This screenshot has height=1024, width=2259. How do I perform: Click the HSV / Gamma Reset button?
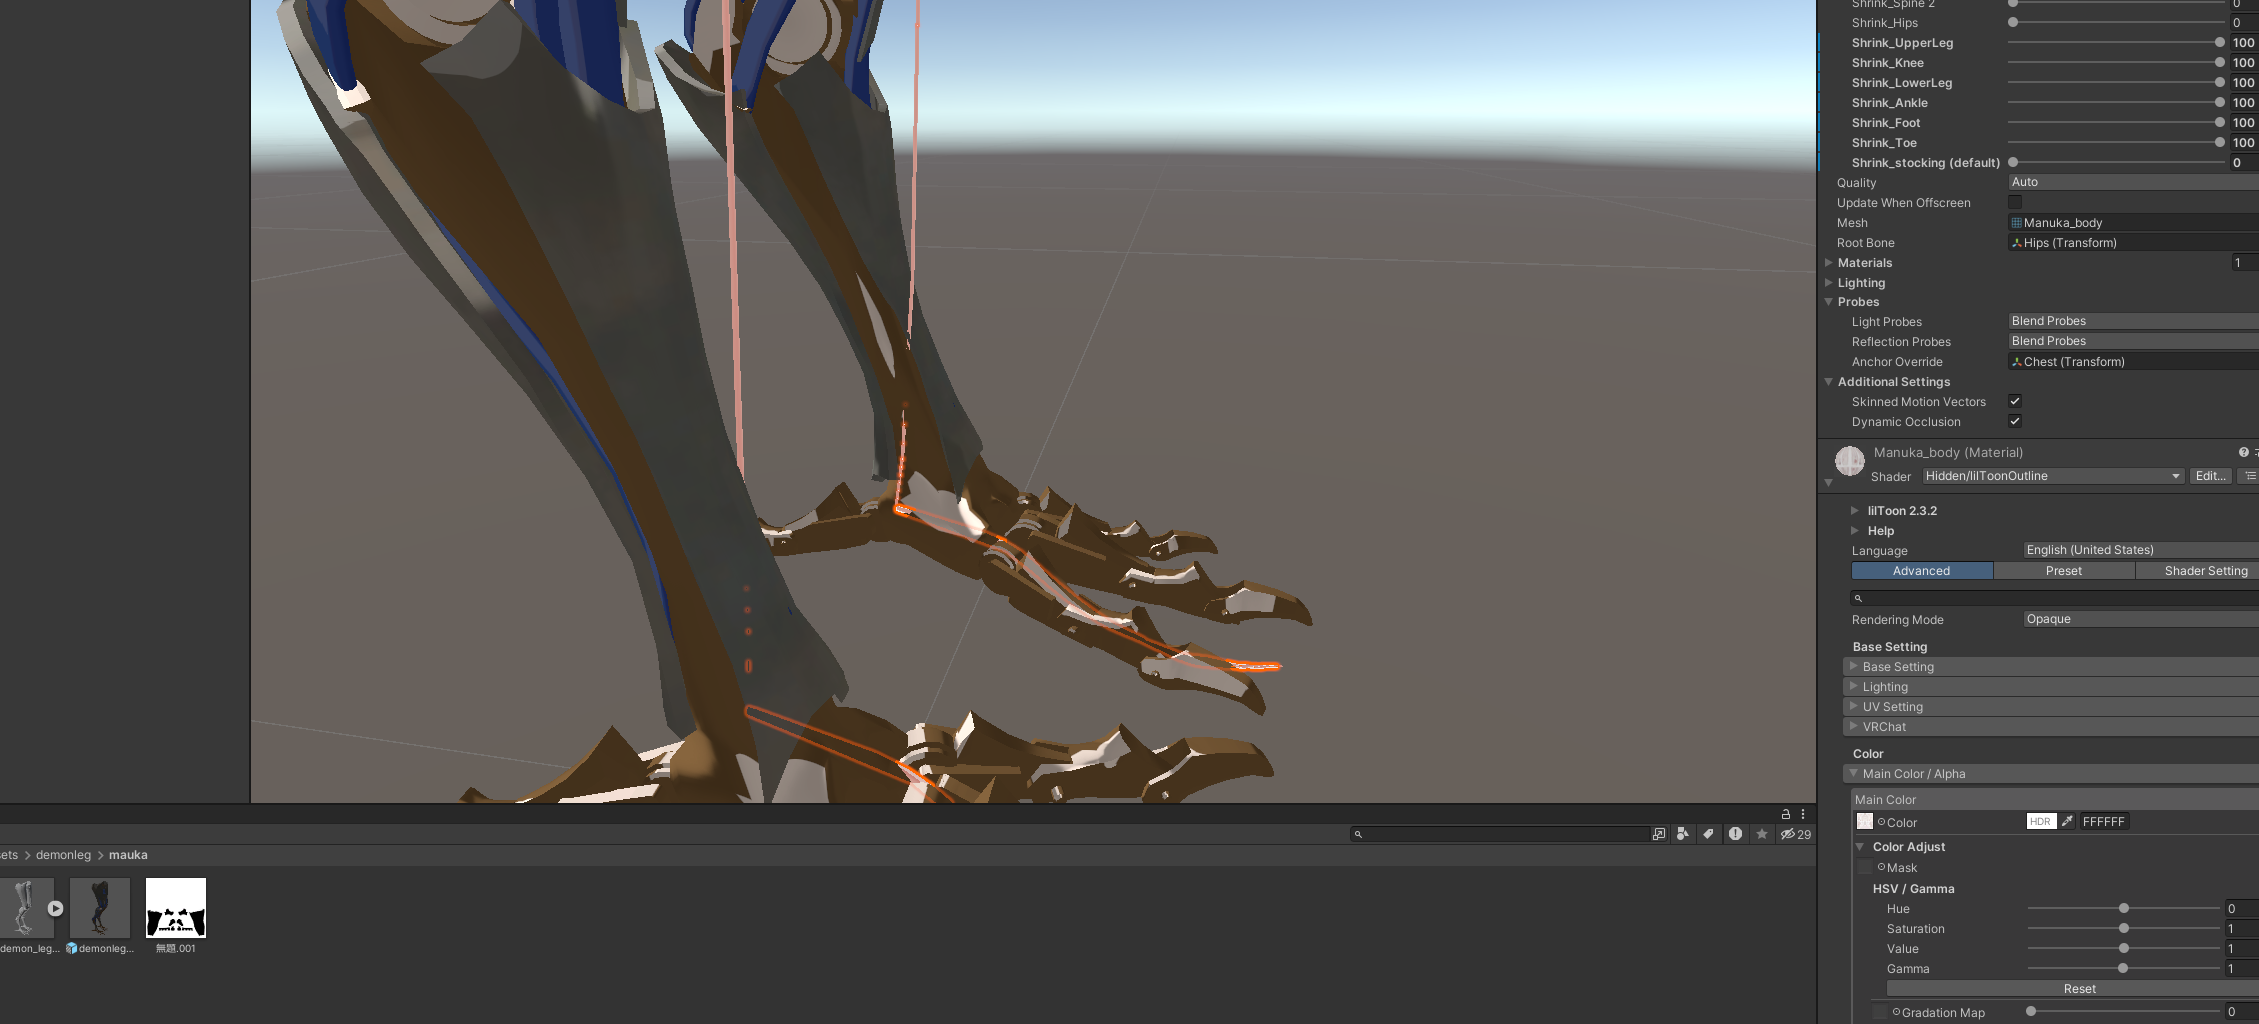tap(2073, 988)
